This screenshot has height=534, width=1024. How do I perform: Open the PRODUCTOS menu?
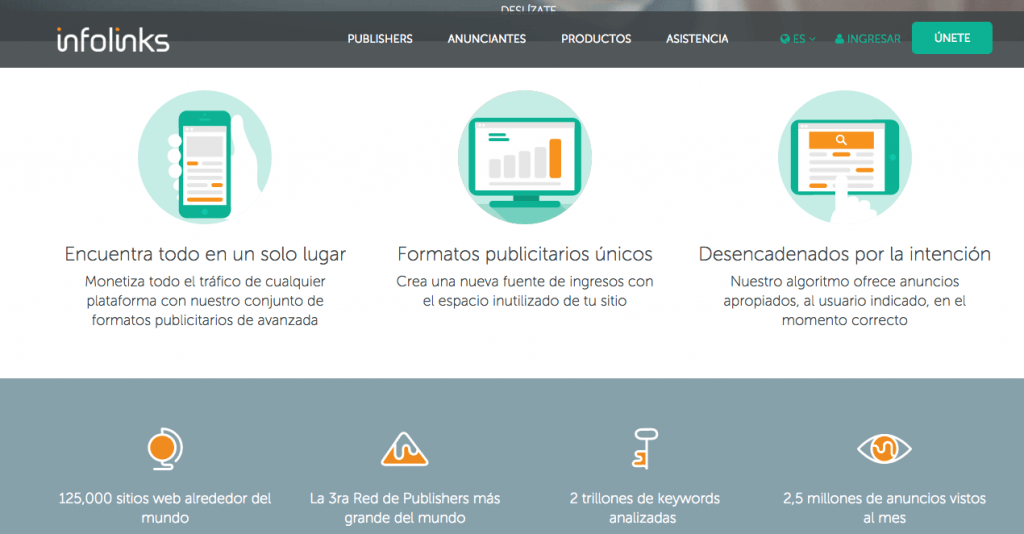click(x=596, y=39)
